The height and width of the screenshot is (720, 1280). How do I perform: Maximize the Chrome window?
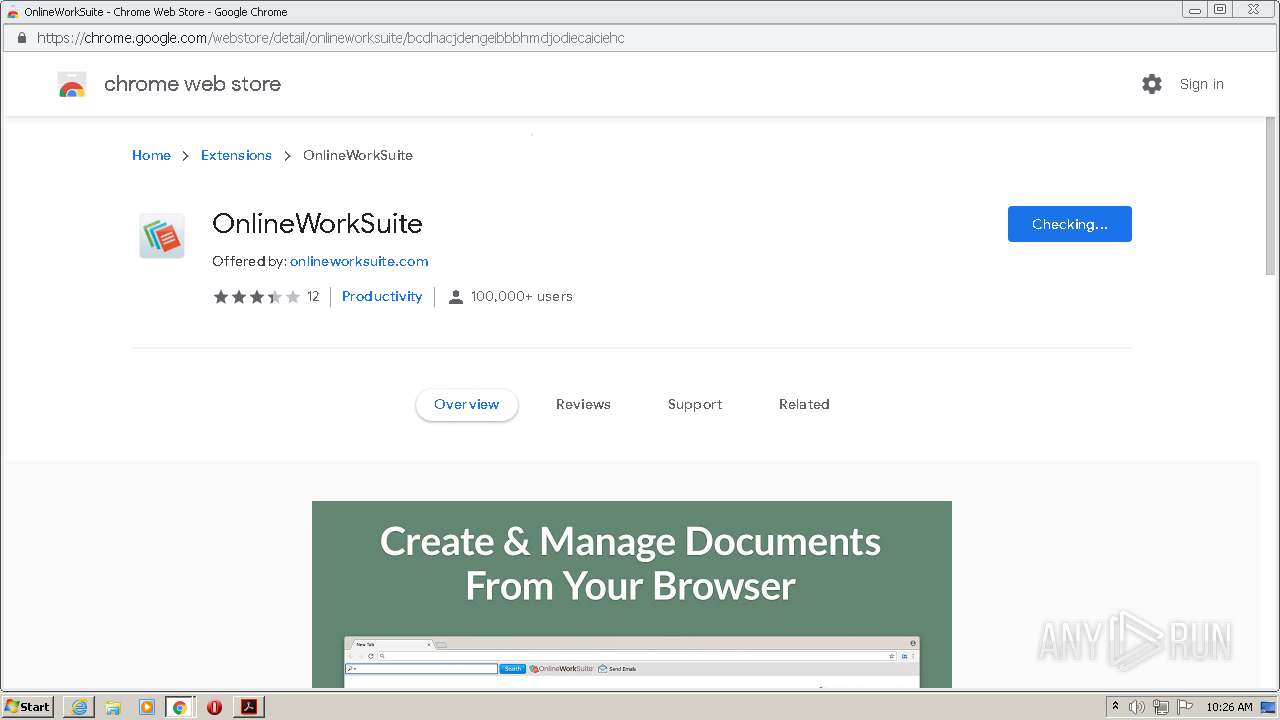pyautogui.click(x=1220, y=10)
